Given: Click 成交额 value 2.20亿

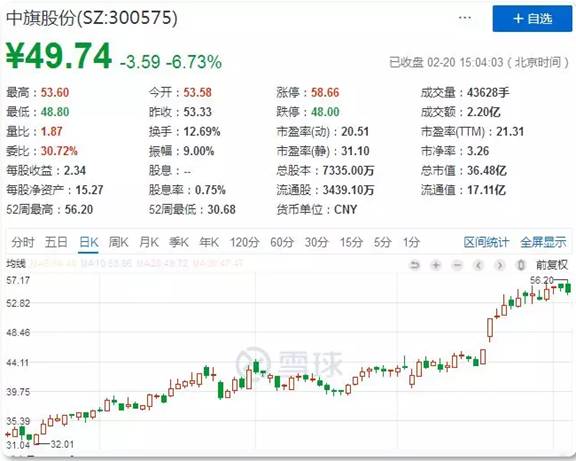Looking at the screenshot, I should coord(483,112).
